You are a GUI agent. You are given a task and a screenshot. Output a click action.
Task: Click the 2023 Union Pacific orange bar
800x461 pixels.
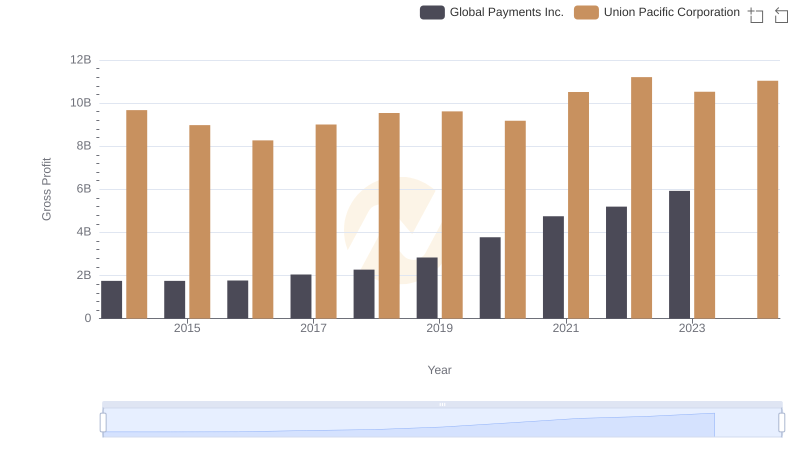coord(705,205)
